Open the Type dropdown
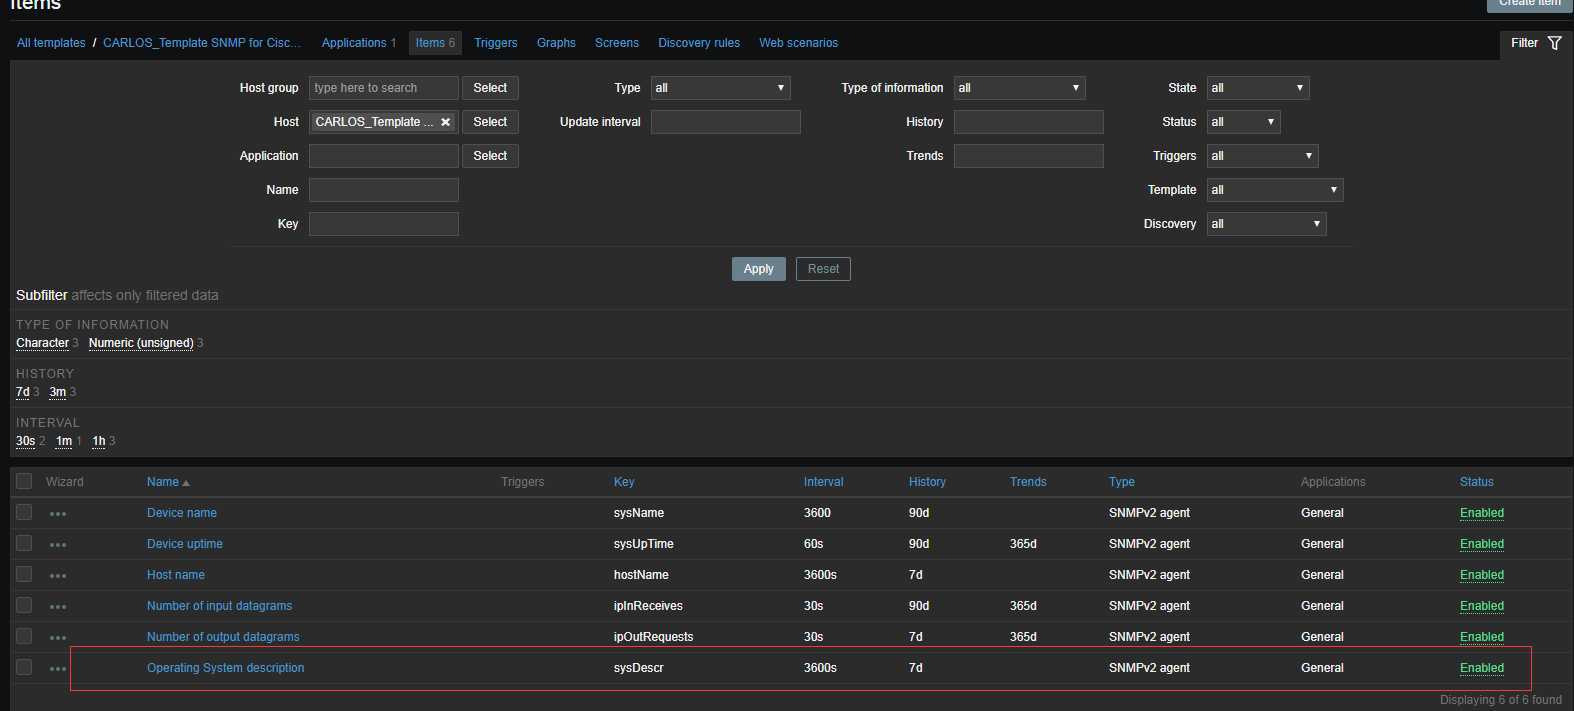 (720, 88)
